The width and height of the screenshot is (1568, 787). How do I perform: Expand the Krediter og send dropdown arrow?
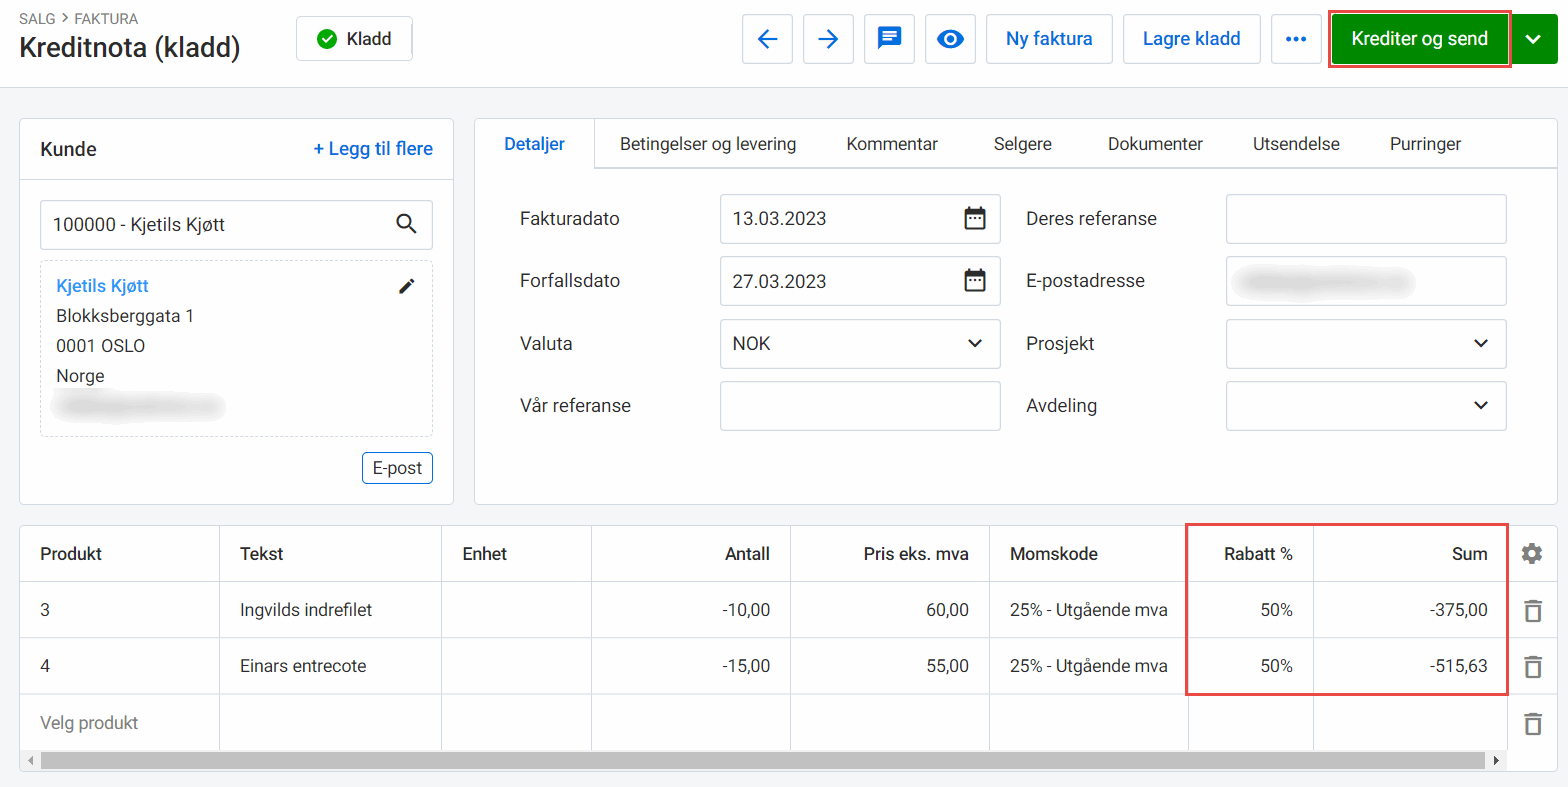click(1534, 39)
